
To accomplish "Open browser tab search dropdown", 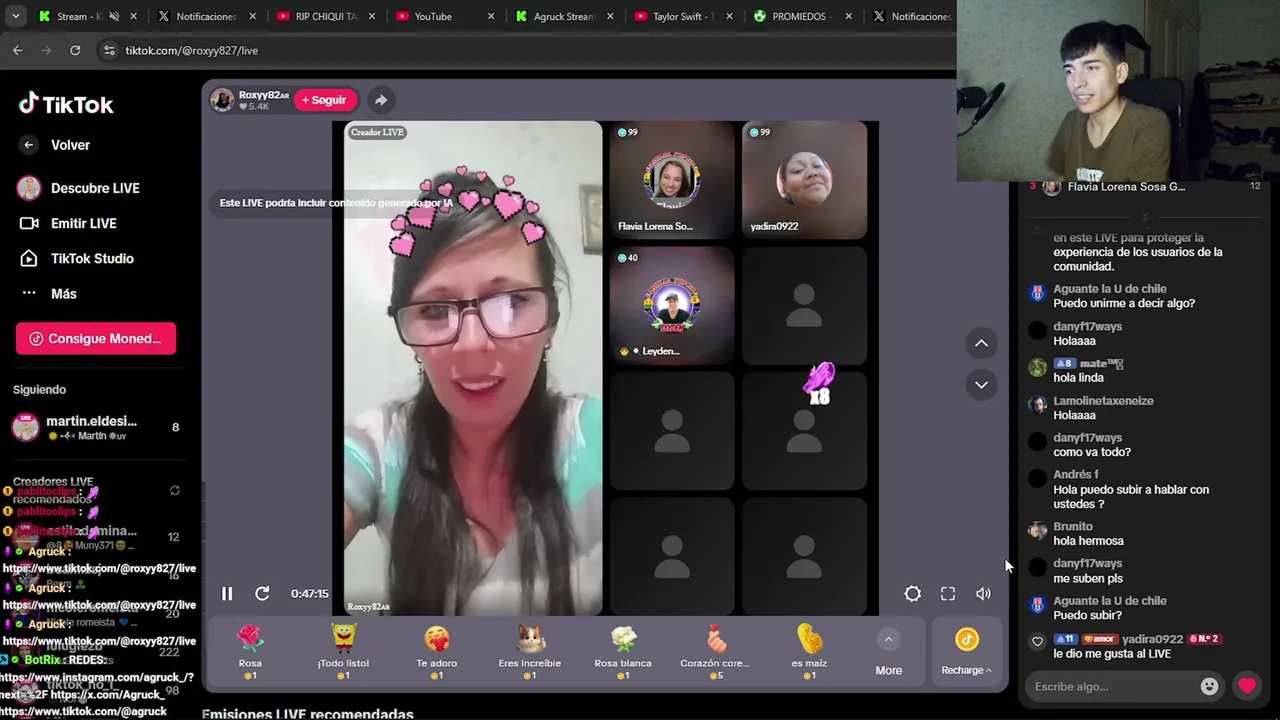I will (x=15, y=16).
